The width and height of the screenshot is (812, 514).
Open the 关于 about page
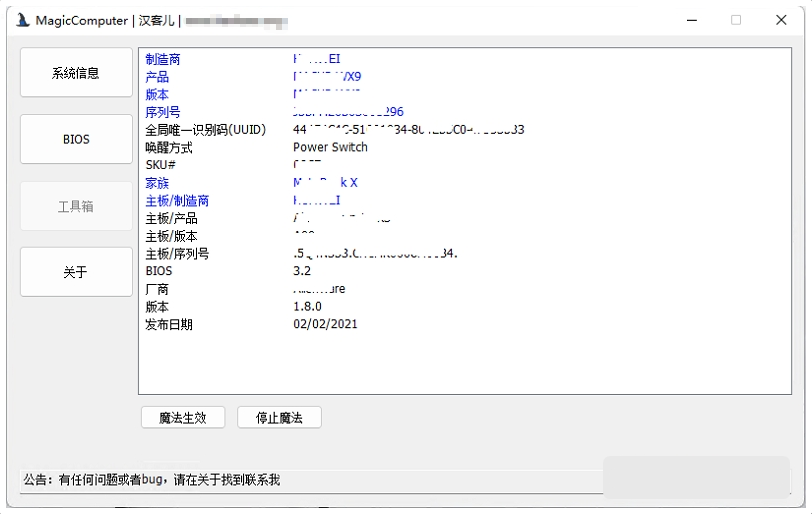coord(76,272)
